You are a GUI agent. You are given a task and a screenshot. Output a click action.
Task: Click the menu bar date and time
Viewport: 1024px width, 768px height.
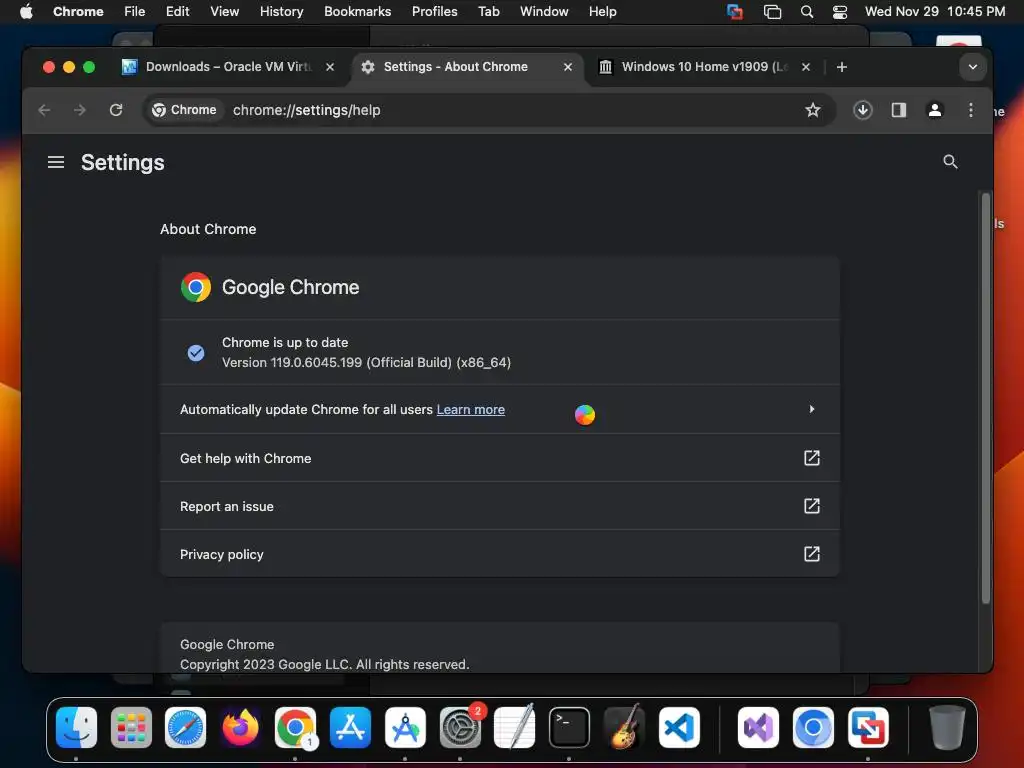935,12
